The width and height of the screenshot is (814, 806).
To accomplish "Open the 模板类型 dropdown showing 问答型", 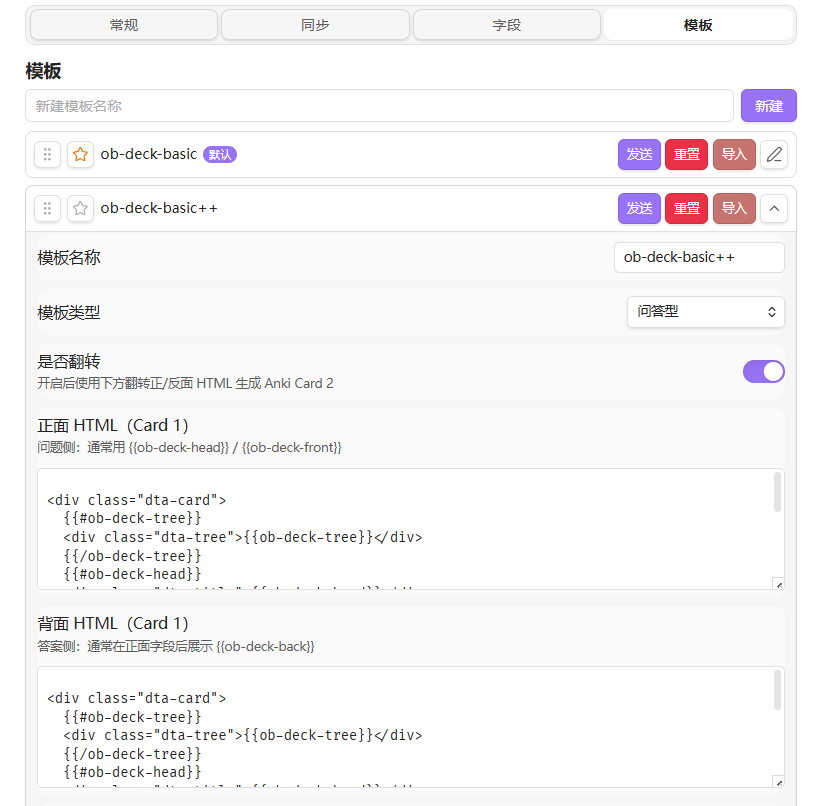I will pyautogui.click(x=706, y=312).
